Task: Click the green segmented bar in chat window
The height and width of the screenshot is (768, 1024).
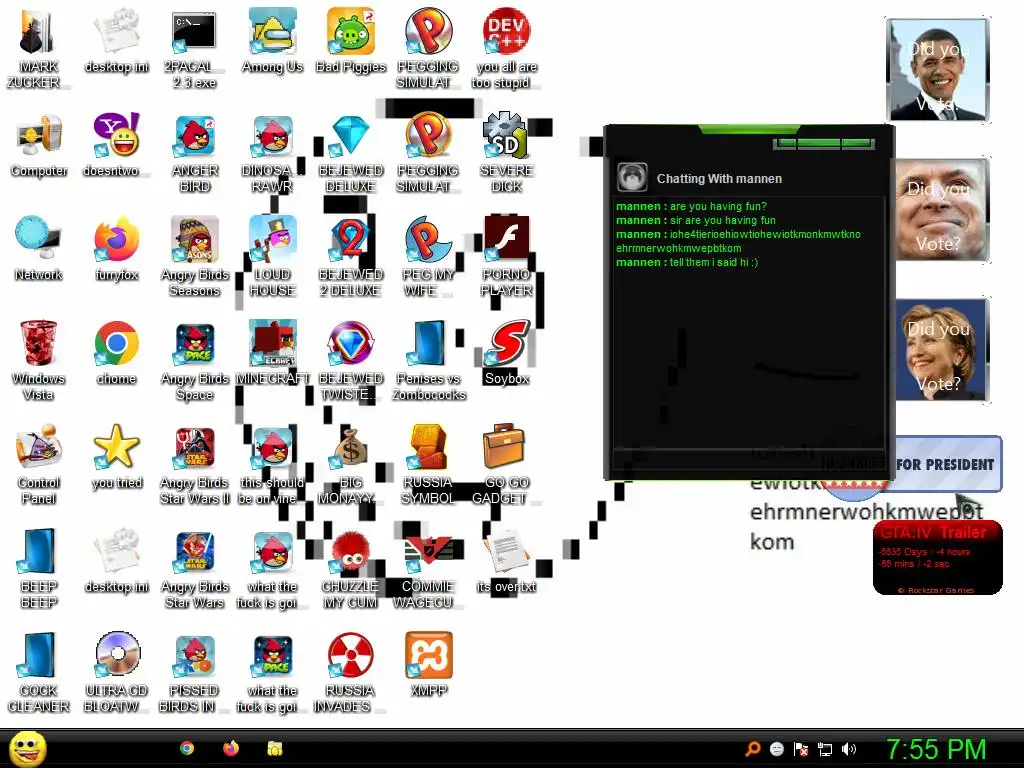Action: point(824,144)
